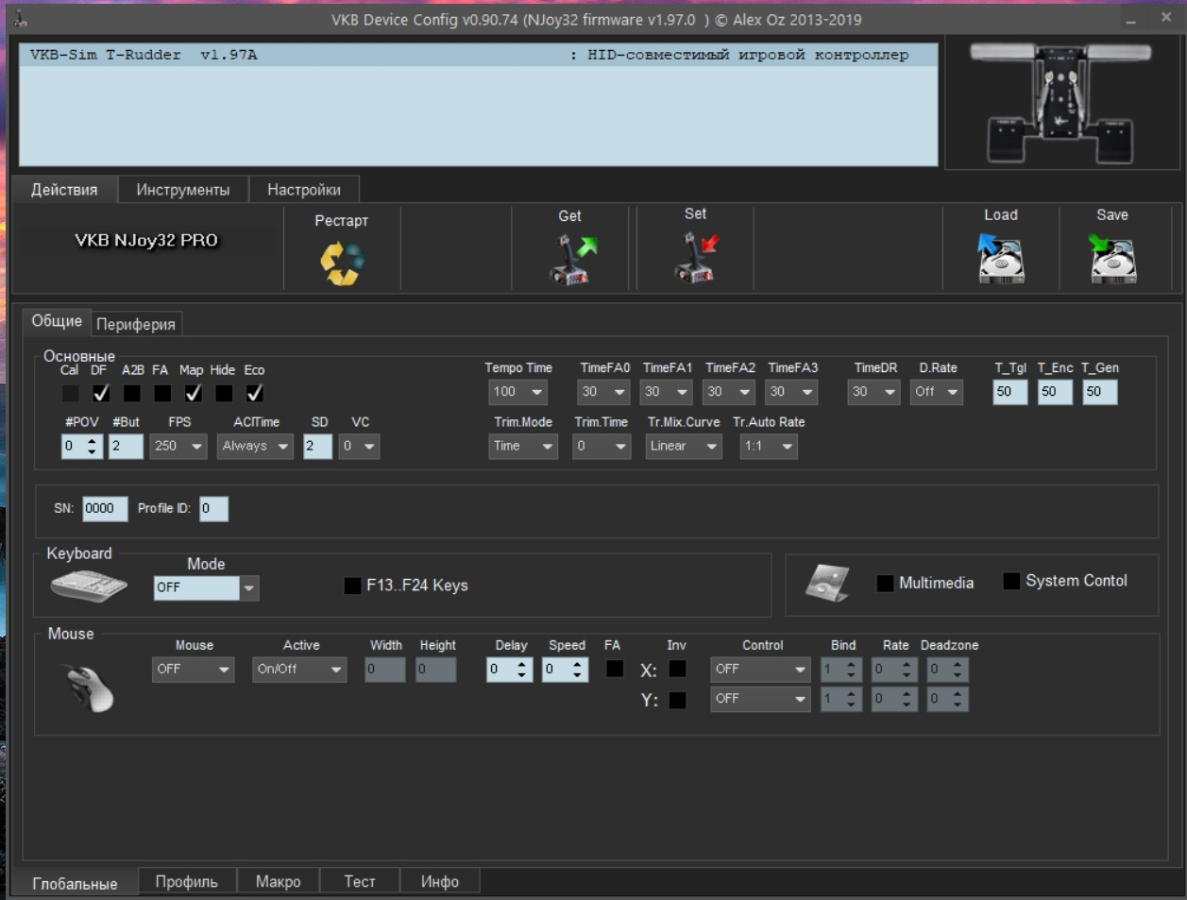Viewport: 1187px width, 900px height.
Task: Click the #But input field
Action: 126,446
